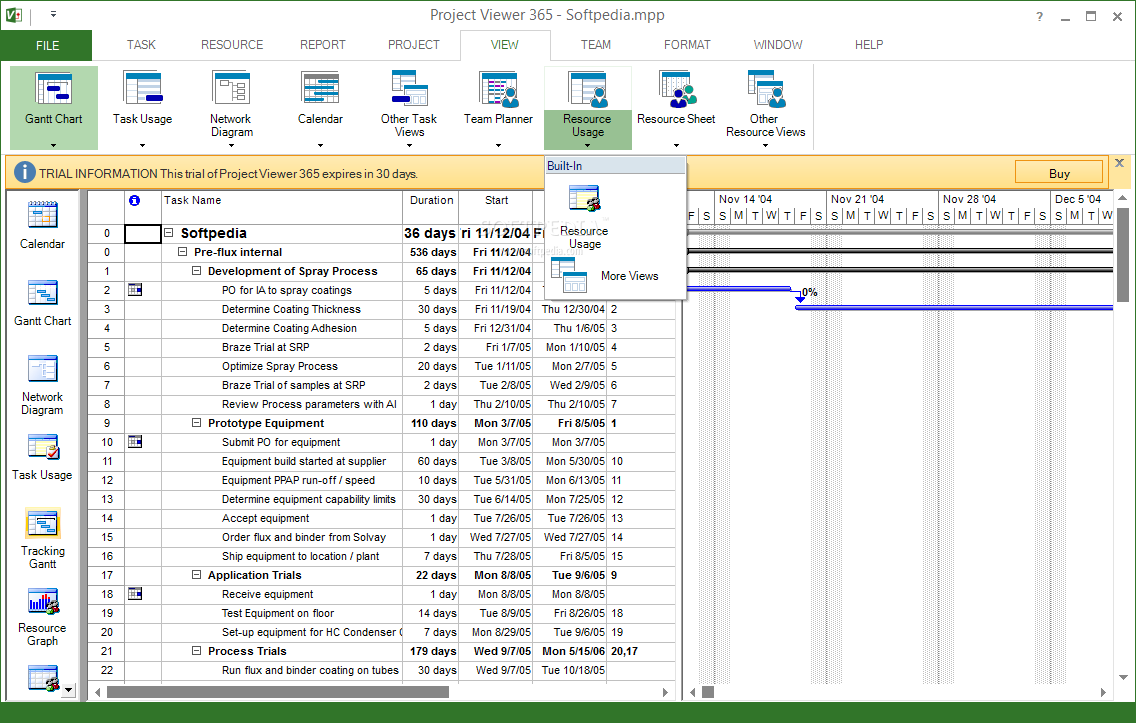The image size is (1136, 723).
Task: Click the vertical scrollbar thumb of Gantt pane
Action: (x=1122, y=256)
